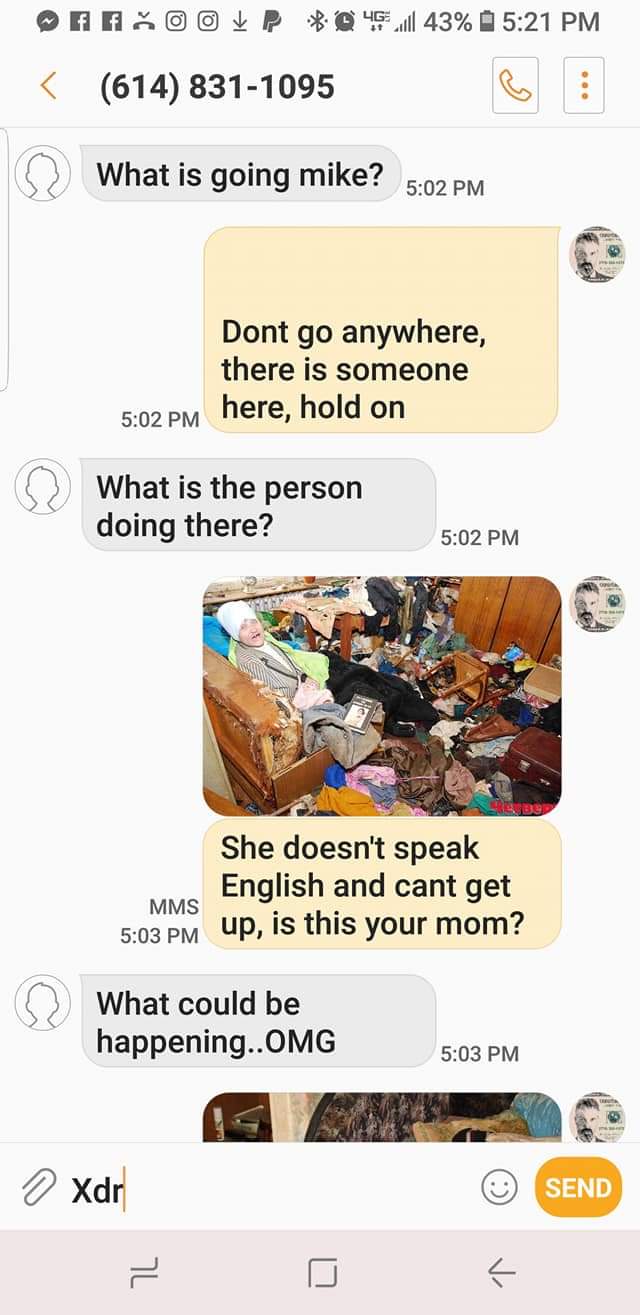The height and width of the screenshot is (1315, 640).
Task: Tap sender profile picture next to top yellow bubble
Action: click(x=597, y=254)
